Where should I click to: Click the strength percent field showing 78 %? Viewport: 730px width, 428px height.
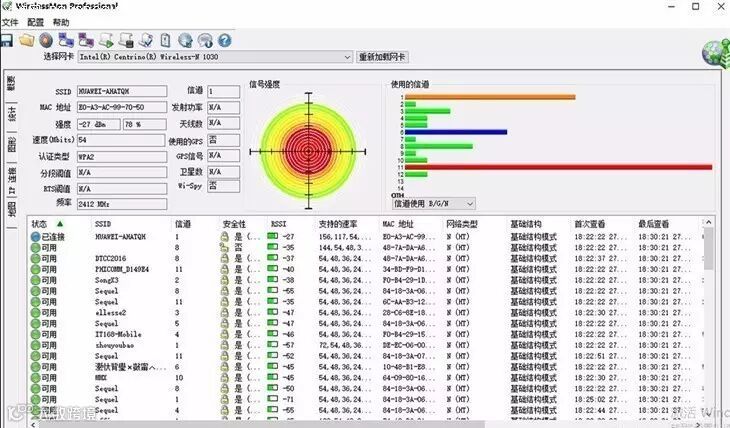[145, 124]
